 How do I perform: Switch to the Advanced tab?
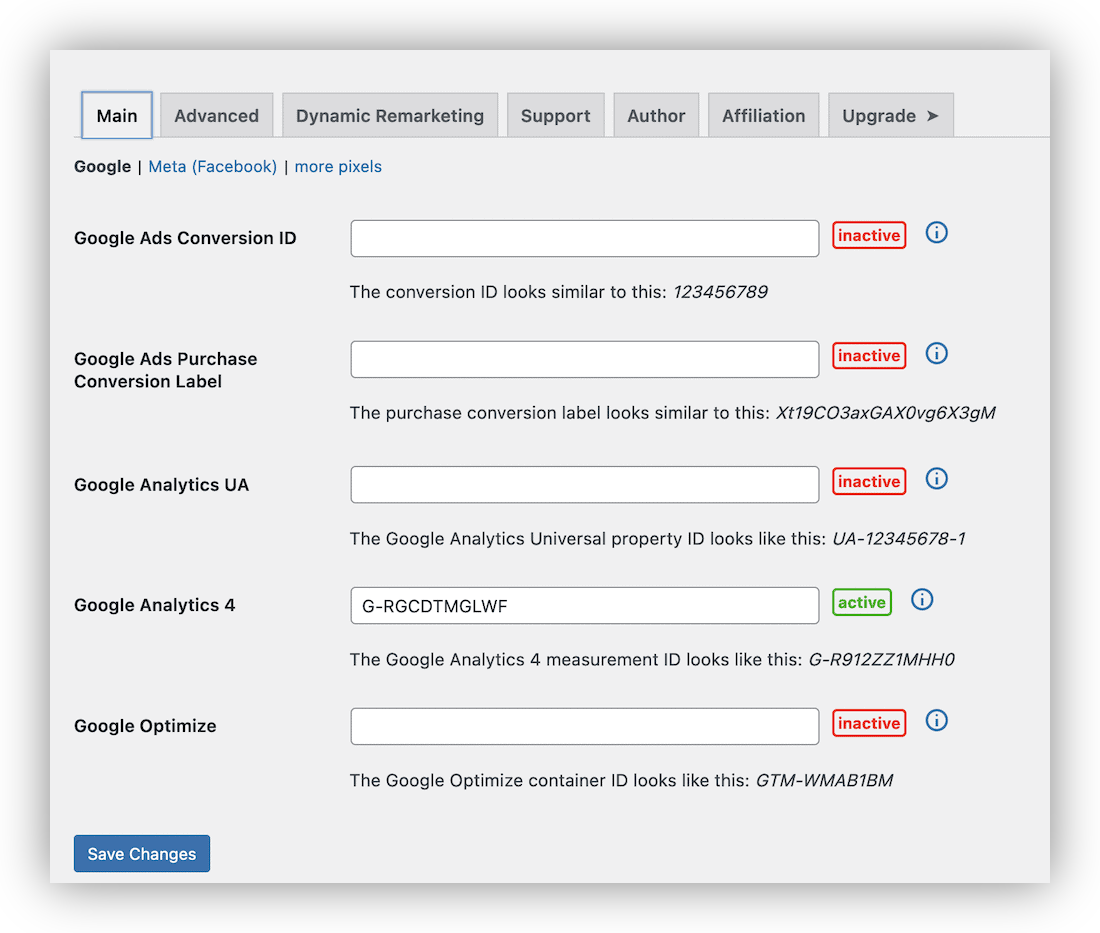216,116
